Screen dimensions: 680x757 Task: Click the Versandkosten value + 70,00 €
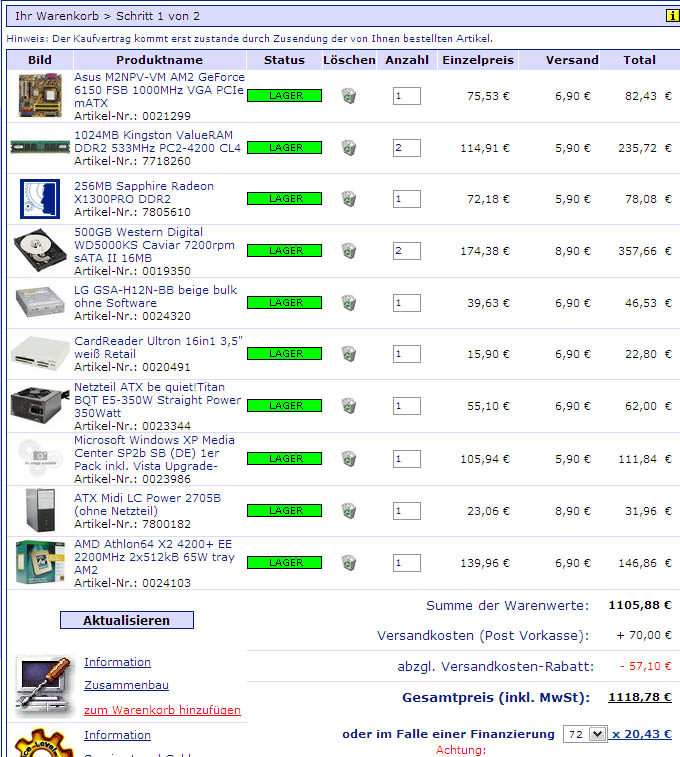644,635
